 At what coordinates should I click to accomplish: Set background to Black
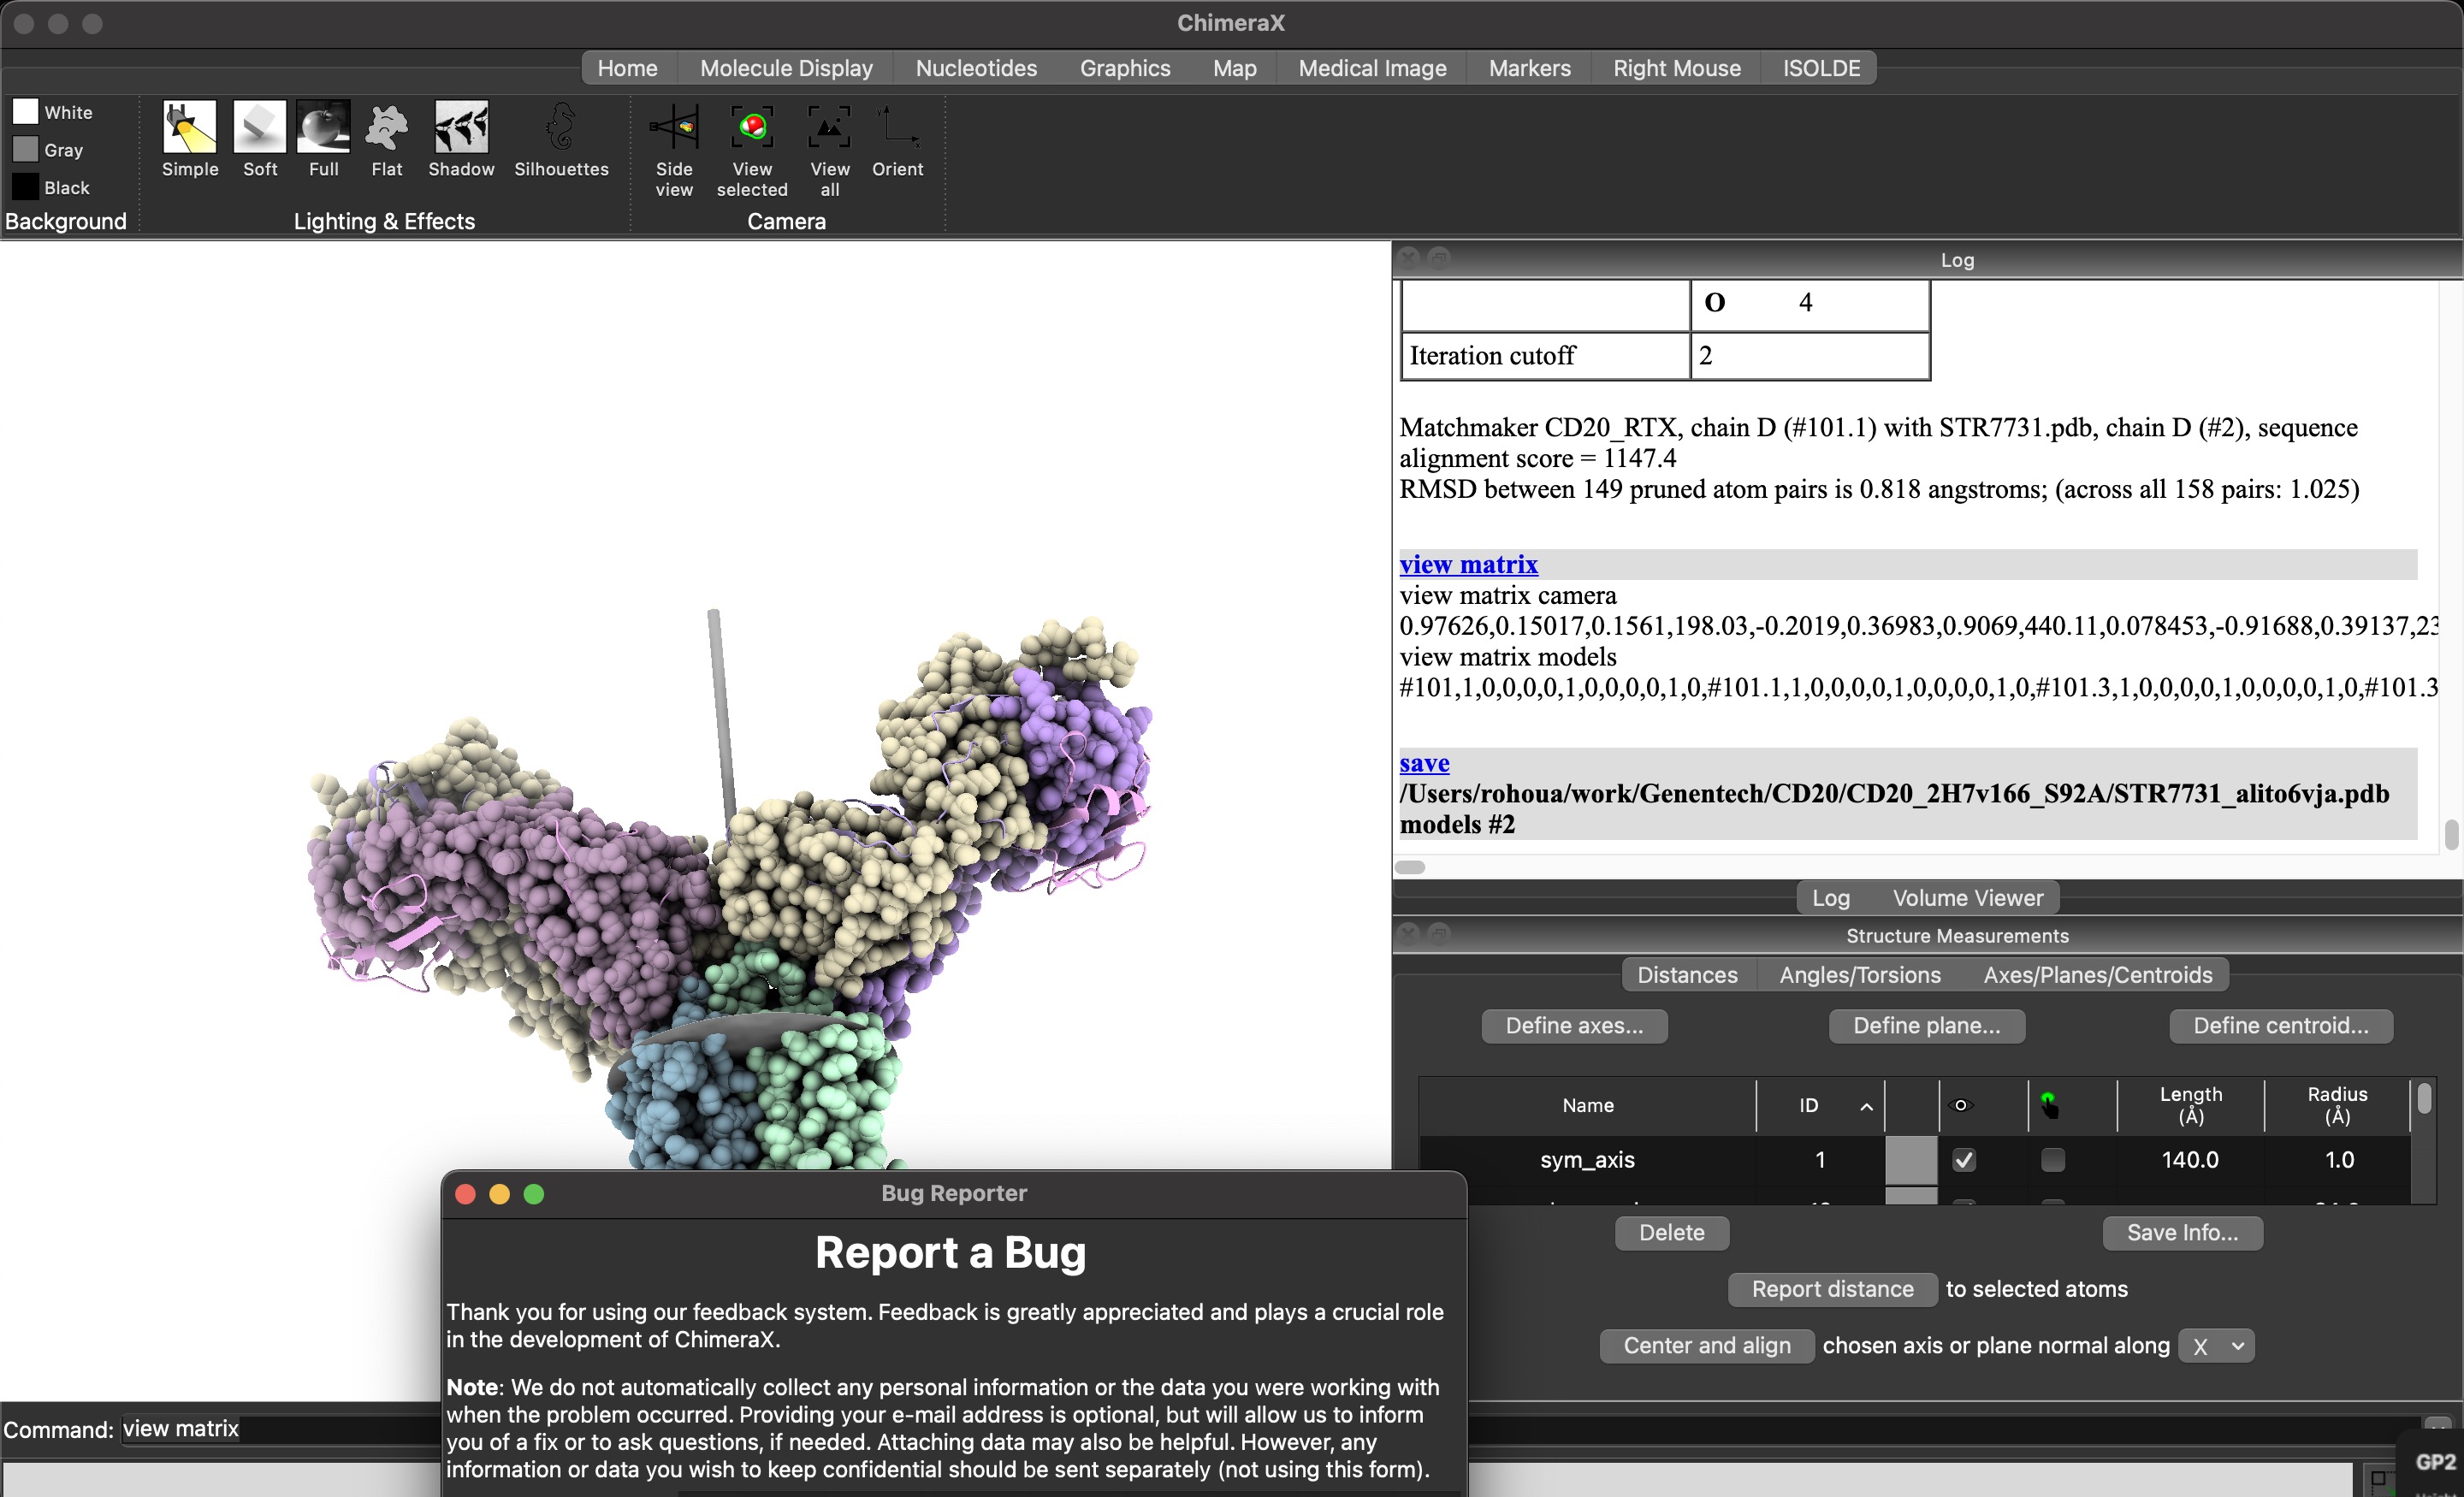[x=26, y=187]
